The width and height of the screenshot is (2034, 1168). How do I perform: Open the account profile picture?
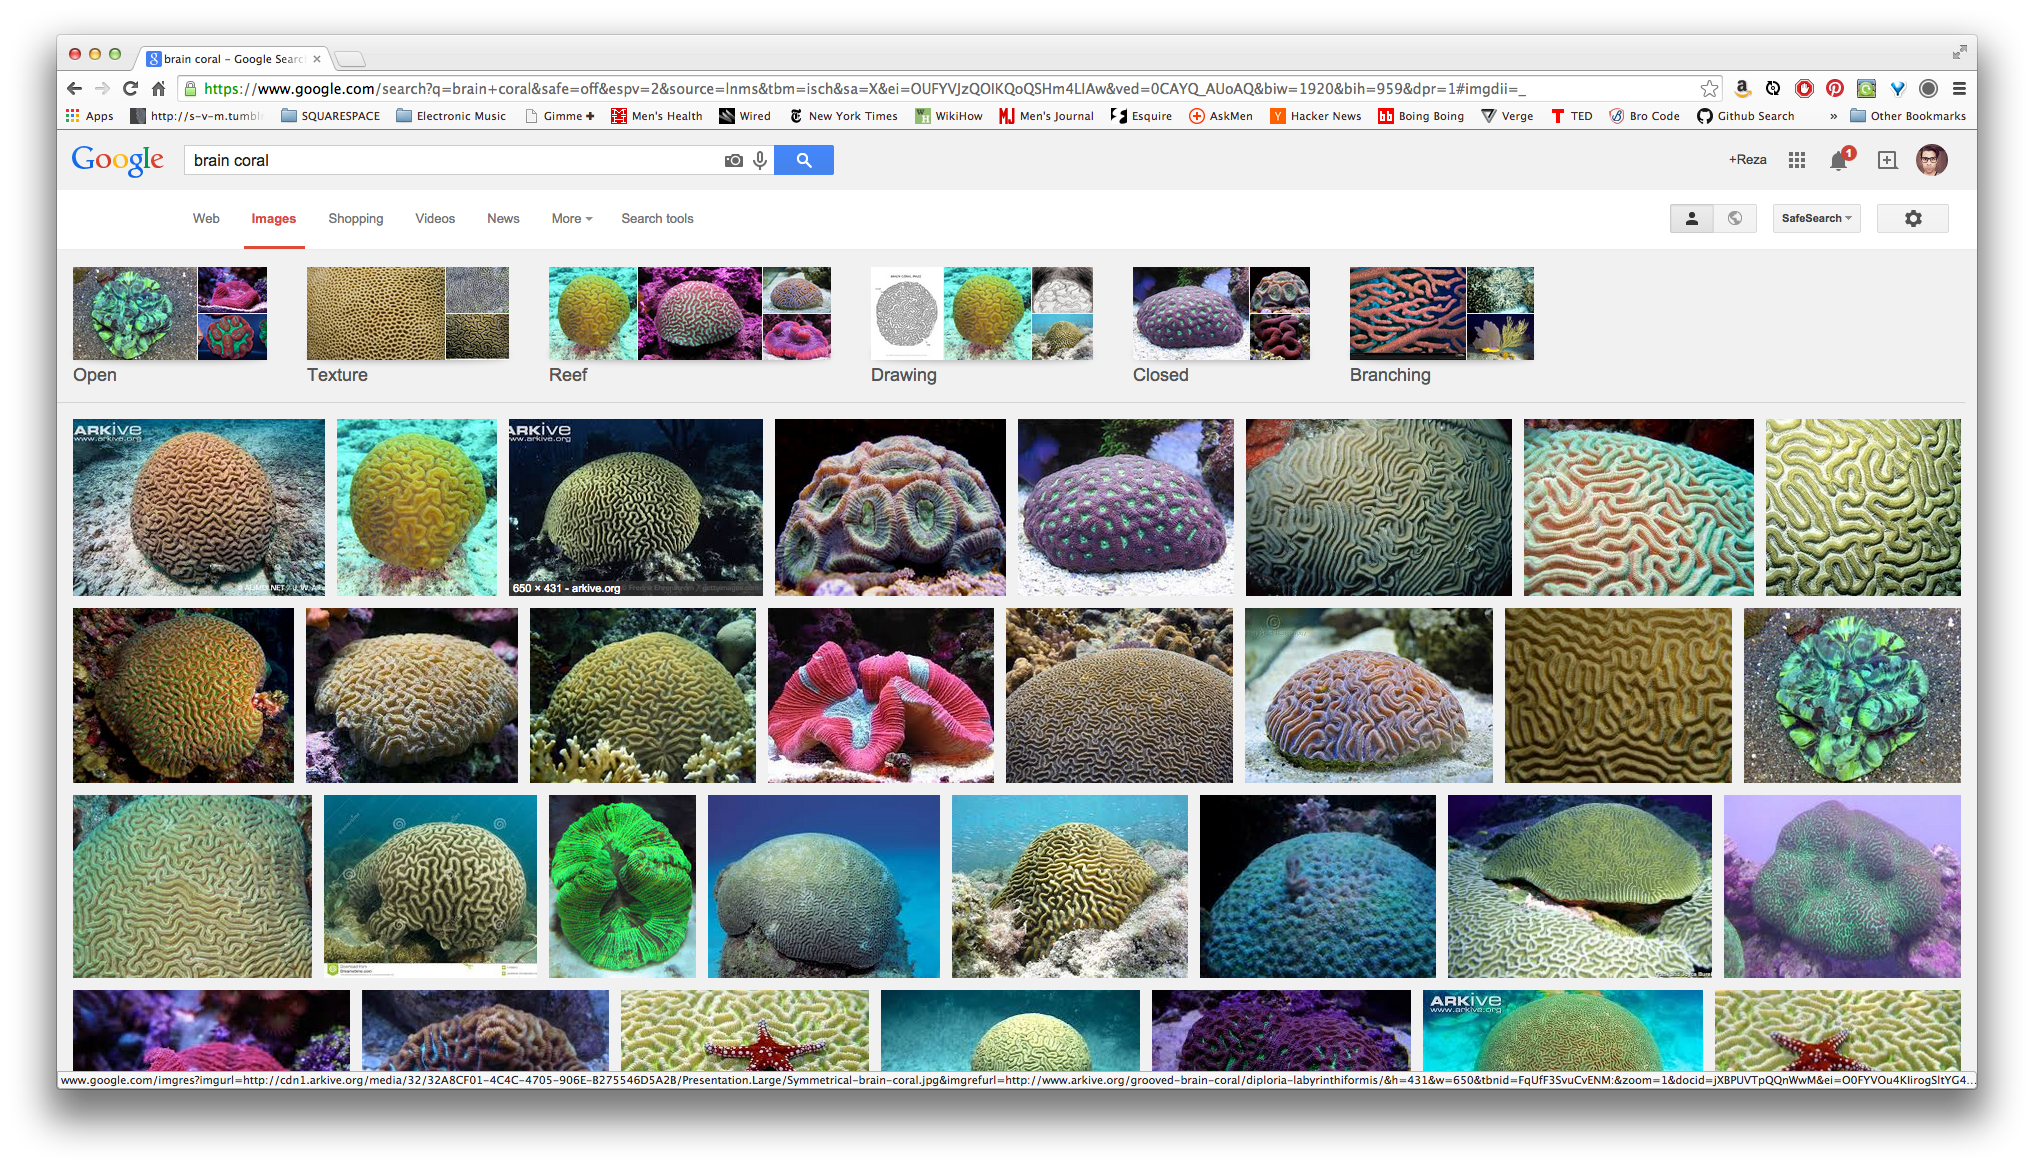tap(1932, 160)
